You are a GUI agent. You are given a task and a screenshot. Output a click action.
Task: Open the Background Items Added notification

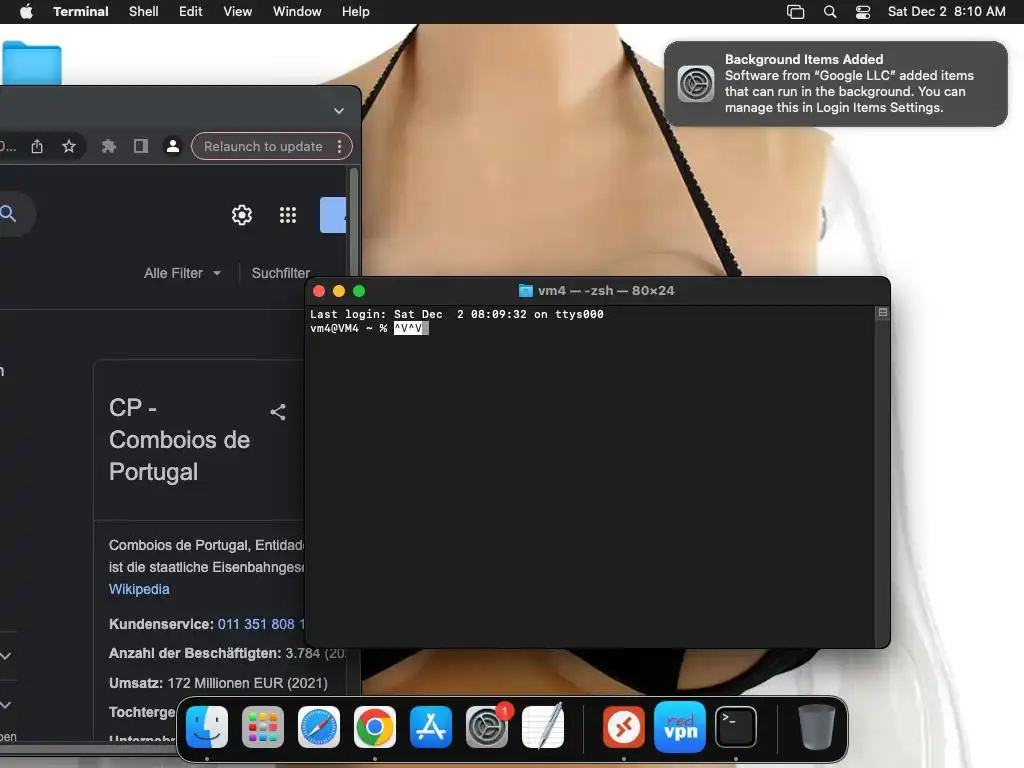point(836,84)
